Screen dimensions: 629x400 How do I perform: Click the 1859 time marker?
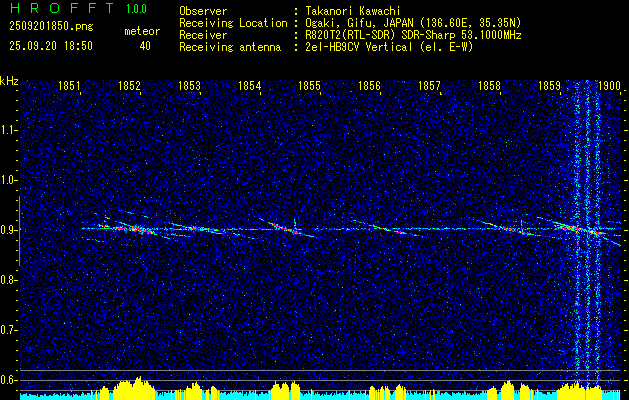(x=549, y=85)
